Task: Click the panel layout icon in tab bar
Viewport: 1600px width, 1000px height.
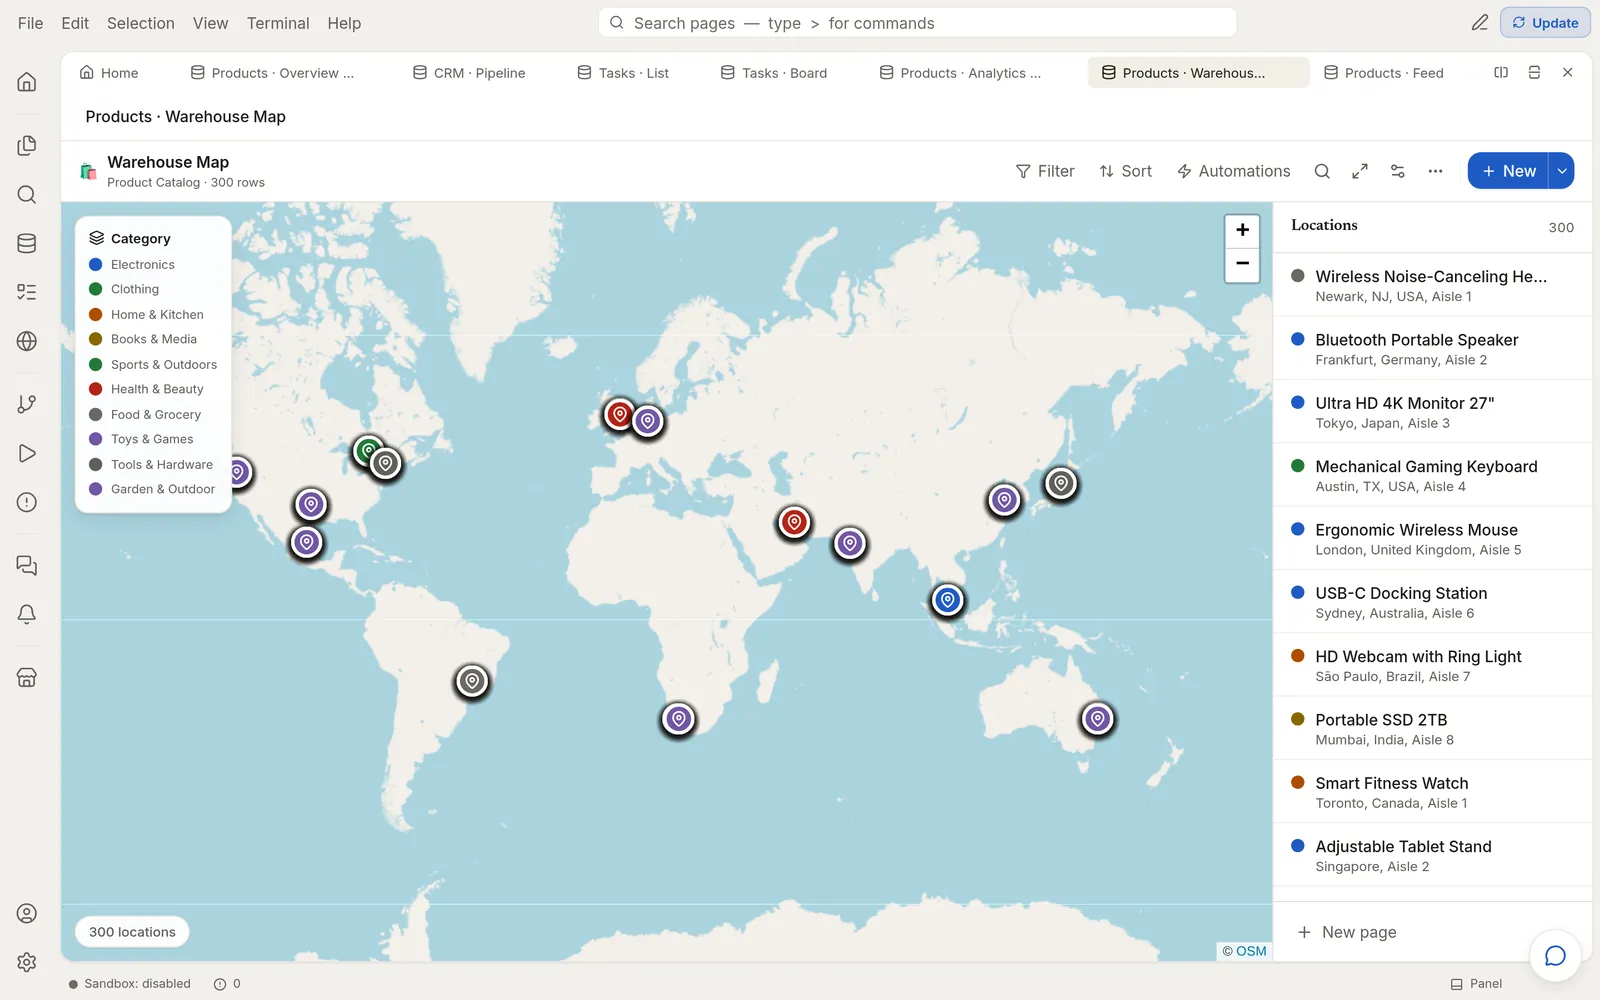Action: click(1534, 73)
